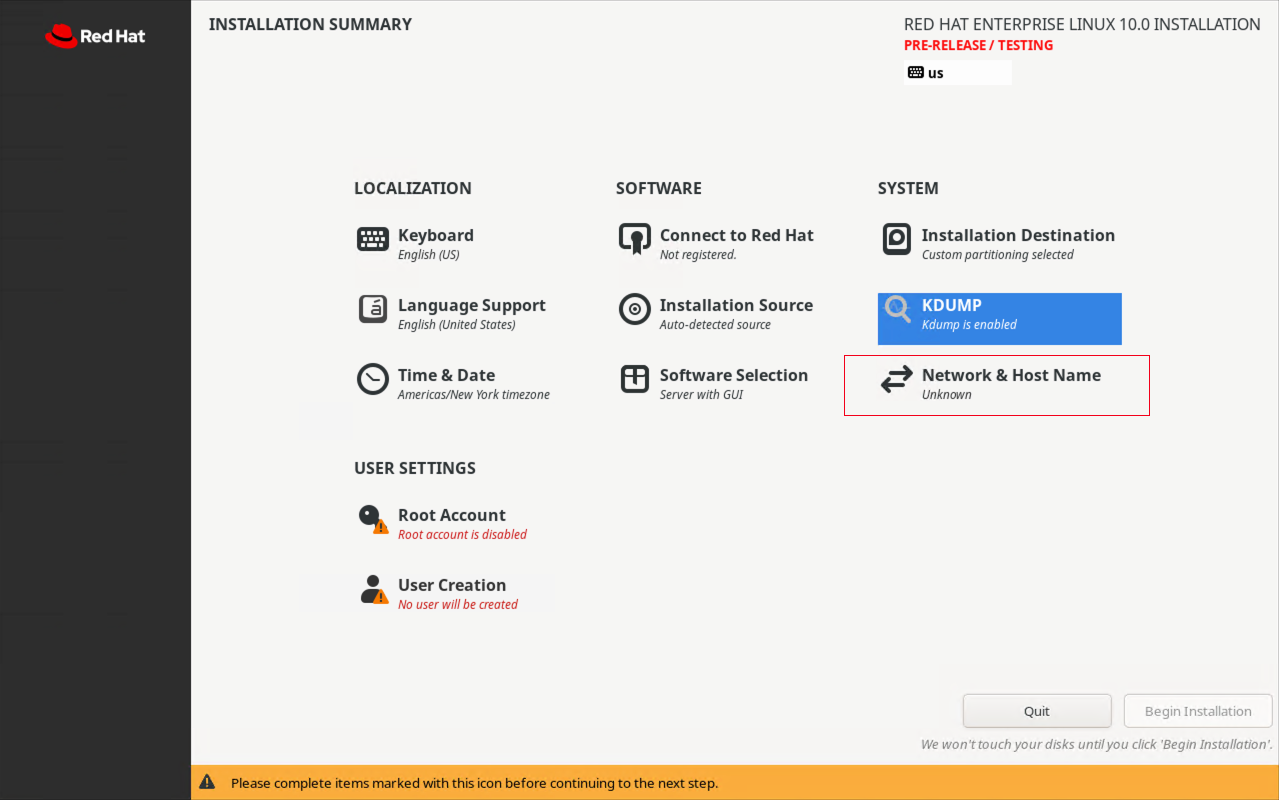Open Installation Destination label
The height and width of the screenshot is (800, 1279).
tap(1018, 235)
